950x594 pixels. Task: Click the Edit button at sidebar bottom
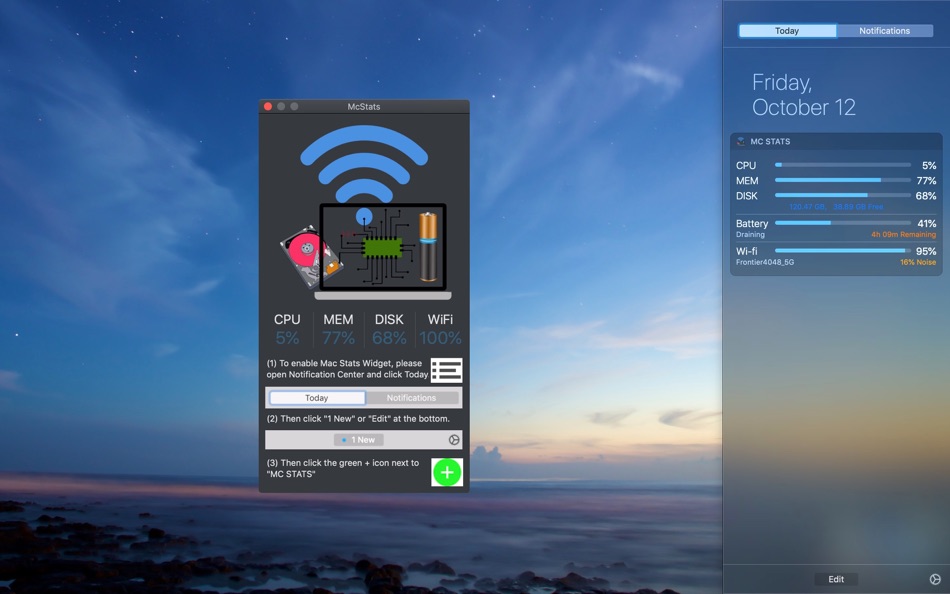click(836, 579)
